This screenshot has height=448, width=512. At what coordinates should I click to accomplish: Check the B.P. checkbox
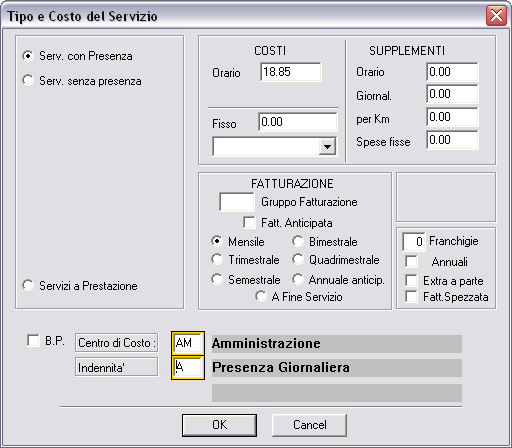33,341
